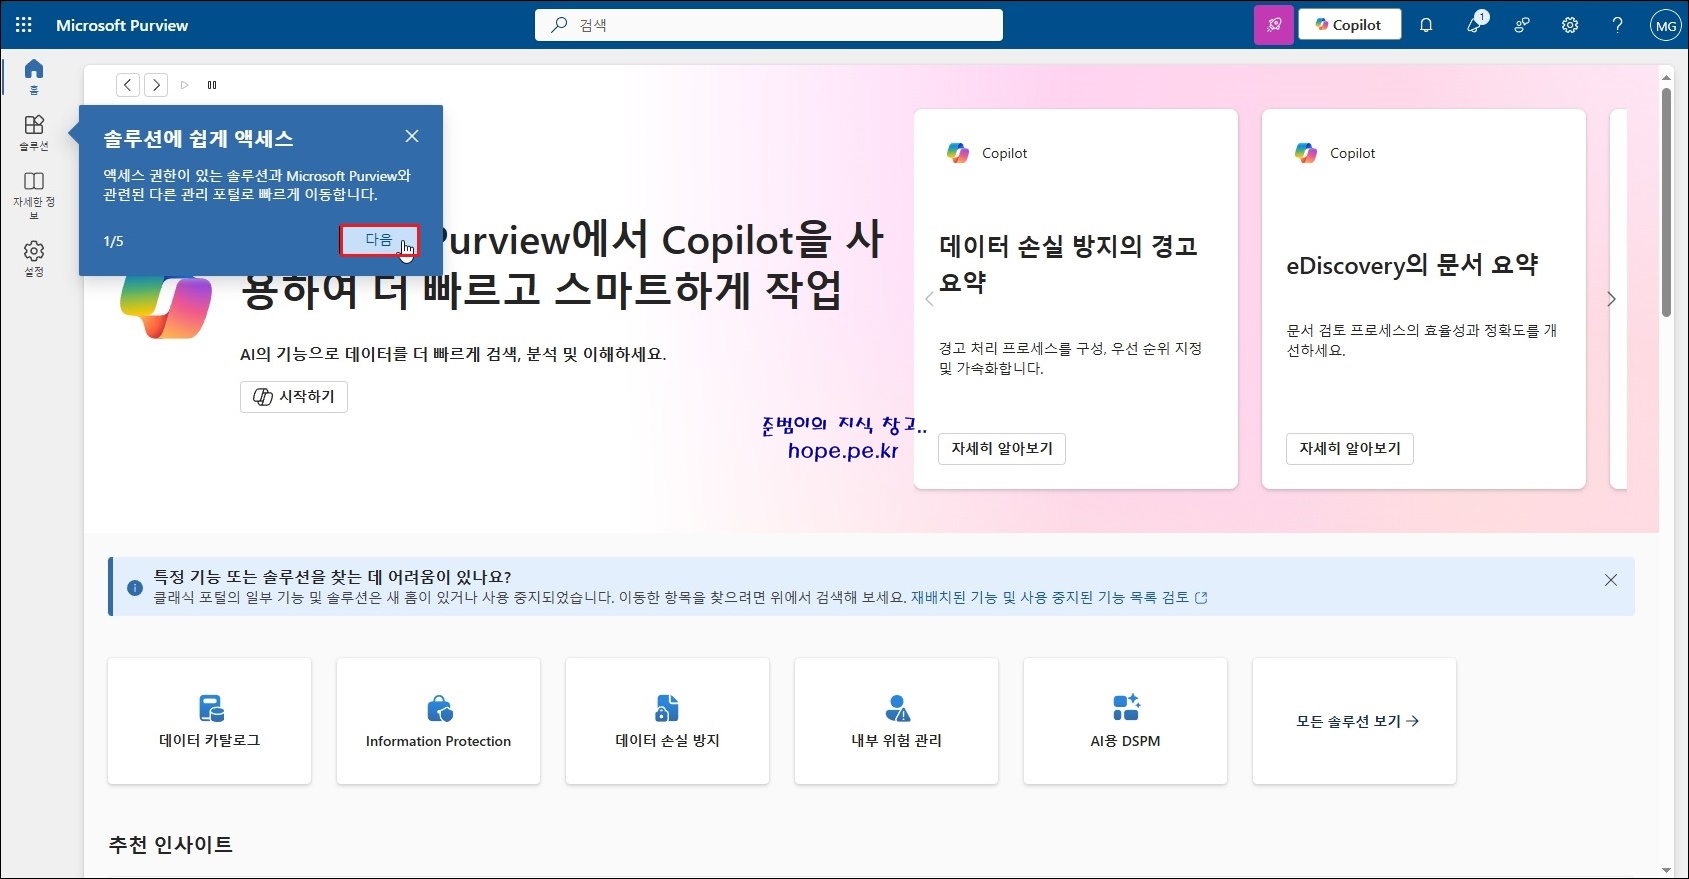Open 재배치된 기능 및 사용 중지된 기능 목록 검토 link
The width and height of the screenshot is (1689, 879).
[1059, 597]
